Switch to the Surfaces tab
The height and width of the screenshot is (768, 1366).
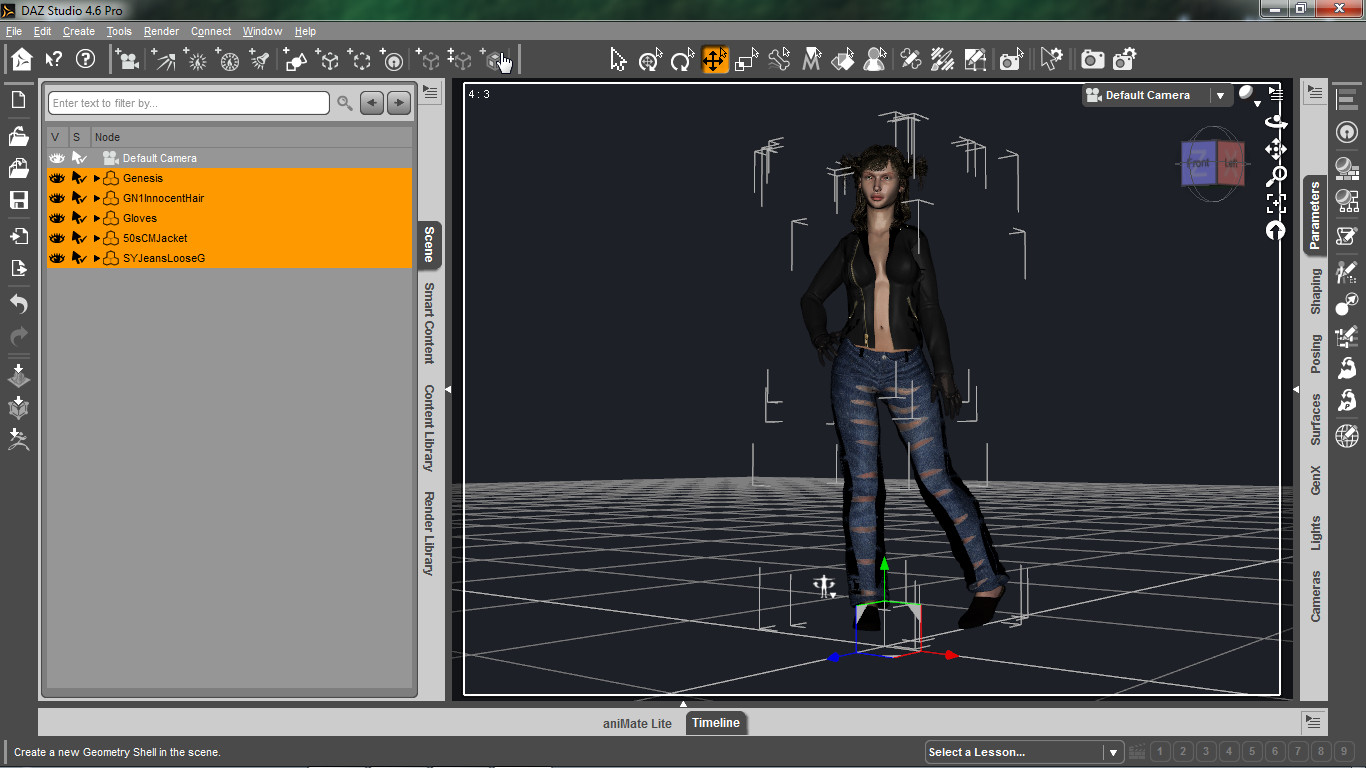(x=1316, y=419)
